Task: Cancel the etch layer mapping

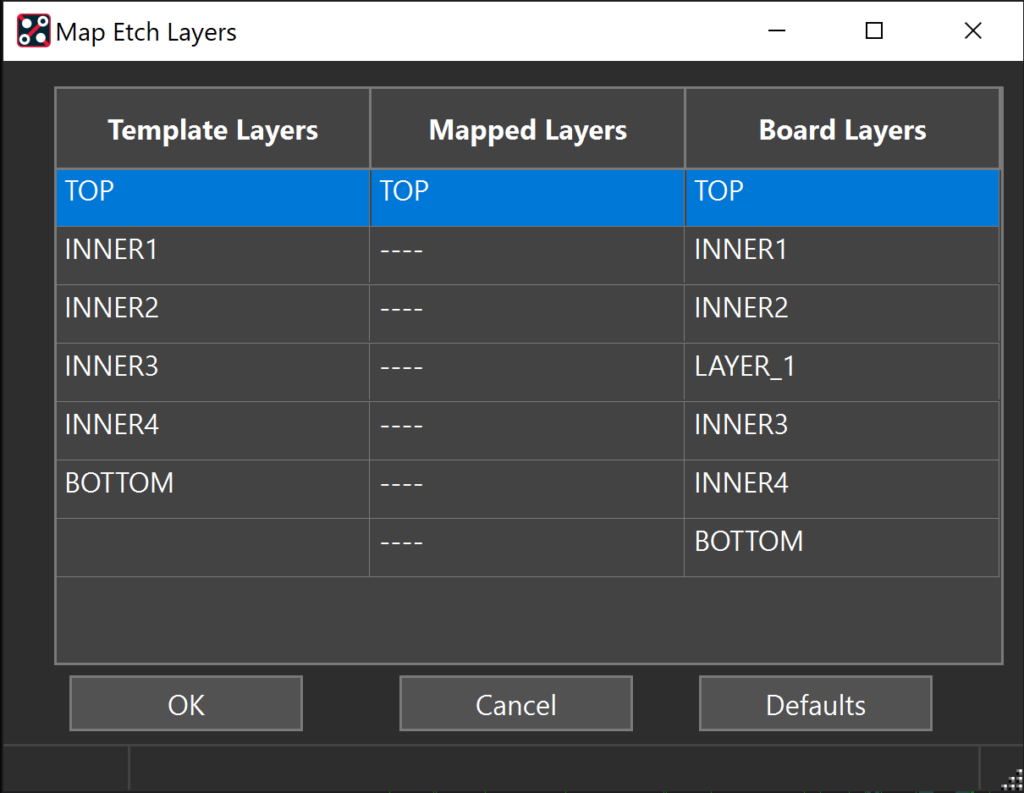Action: pos(516,704)
